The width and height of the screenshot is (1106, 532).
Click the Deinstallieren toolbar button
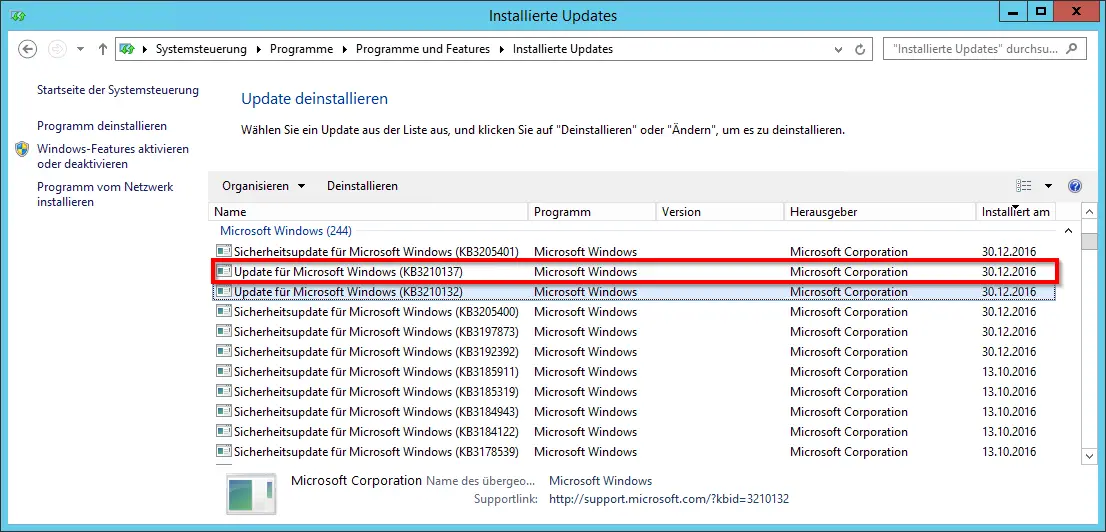tap(363, 186)
